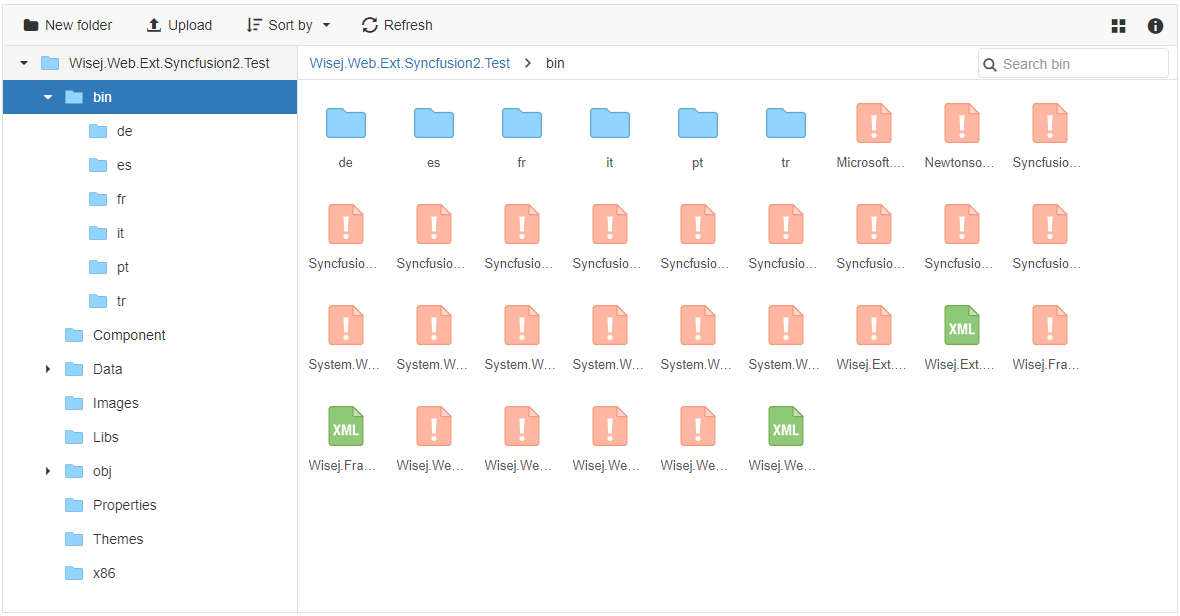The width and height of the screenshot is (1180, 616).
Task: Select the pt folder icon in grid
Action: [x=698, y=123]
